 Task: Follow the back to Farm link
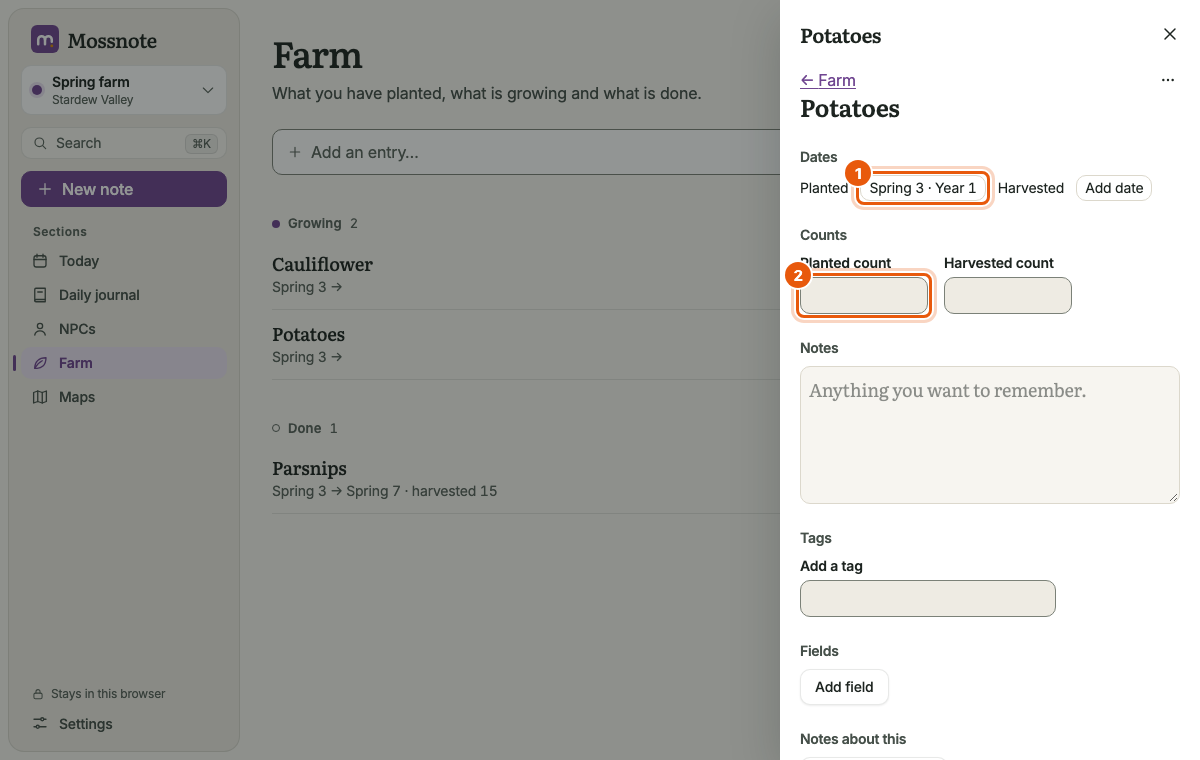828,80
